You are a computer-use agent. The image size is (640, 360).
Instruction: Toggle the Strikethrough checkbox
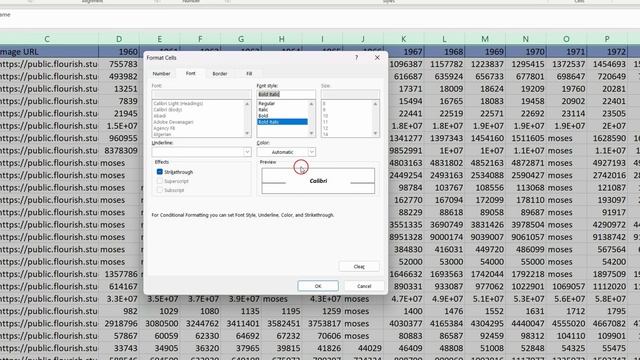[x=160, y=172]
